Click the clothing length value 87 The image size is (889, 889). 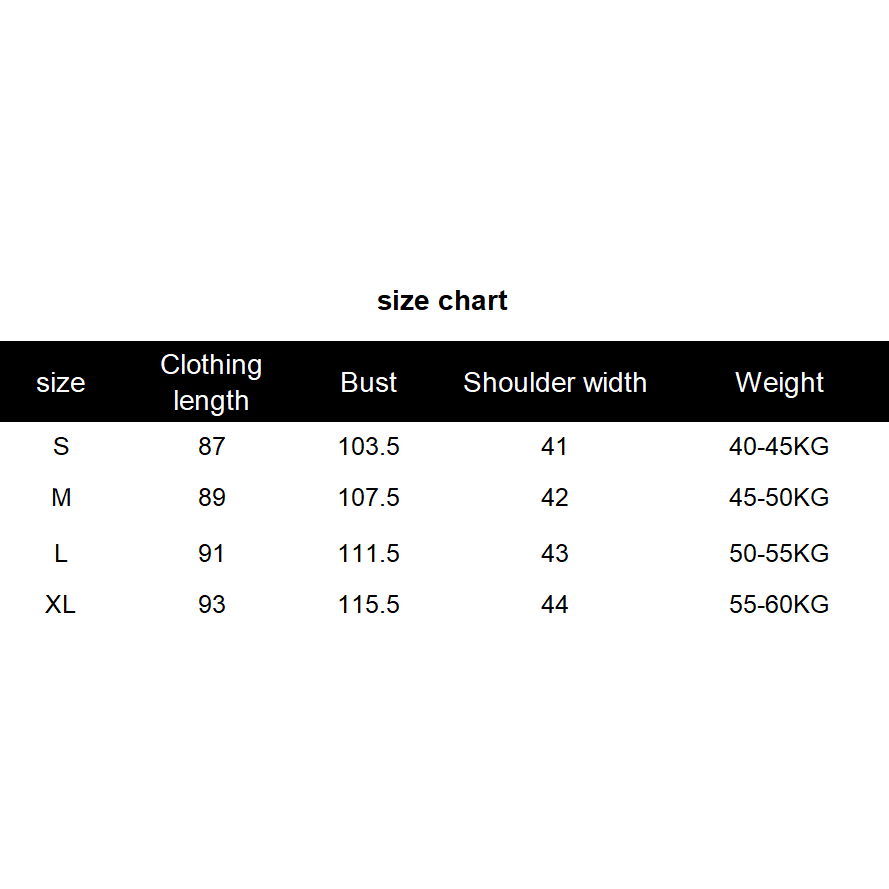tap(211, 447)
